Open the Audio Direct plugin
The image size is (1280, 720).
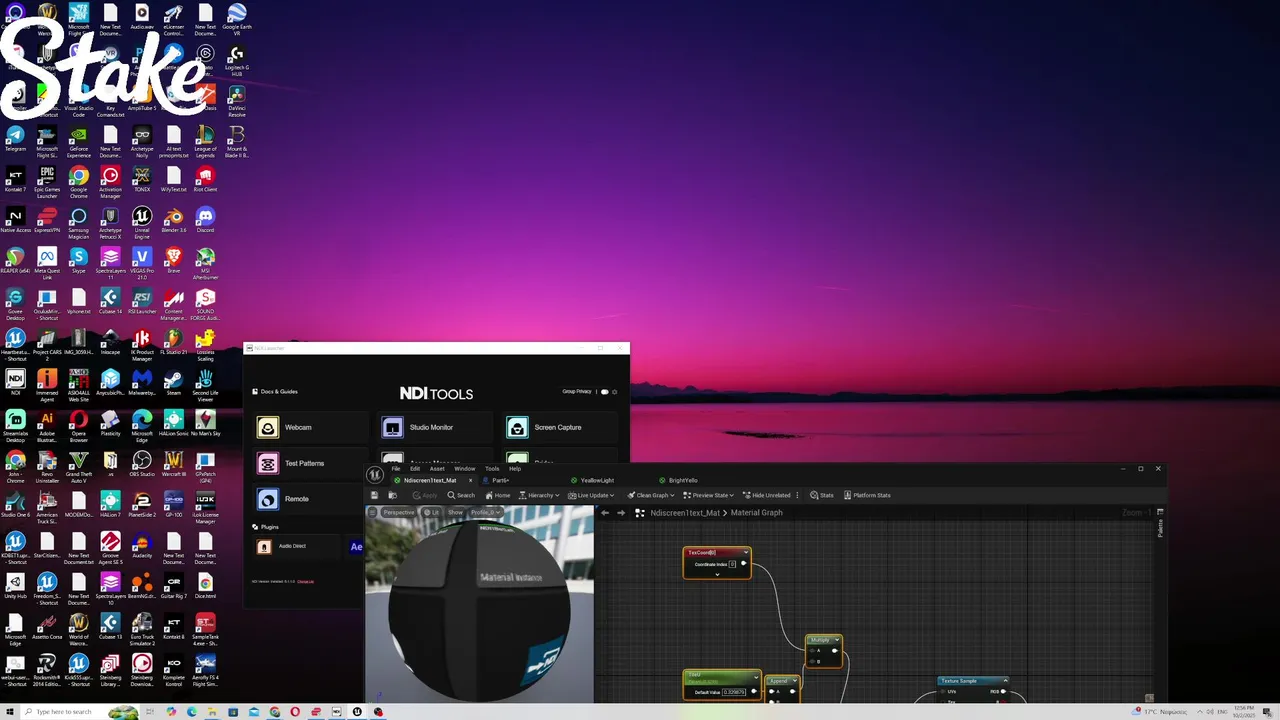coord(297,547)
